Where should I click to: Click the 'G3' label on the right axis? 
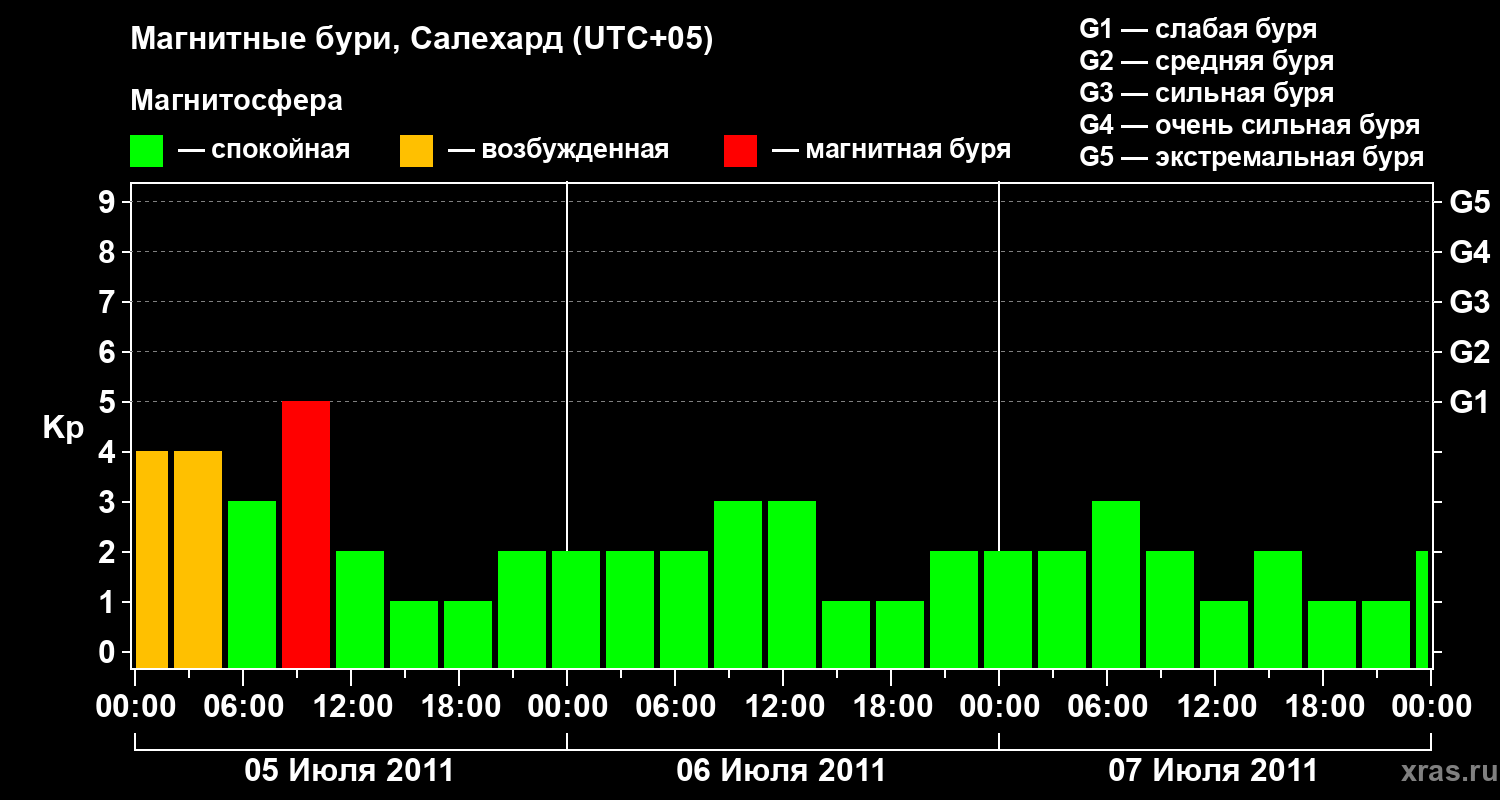click(x=1470, y=302)
